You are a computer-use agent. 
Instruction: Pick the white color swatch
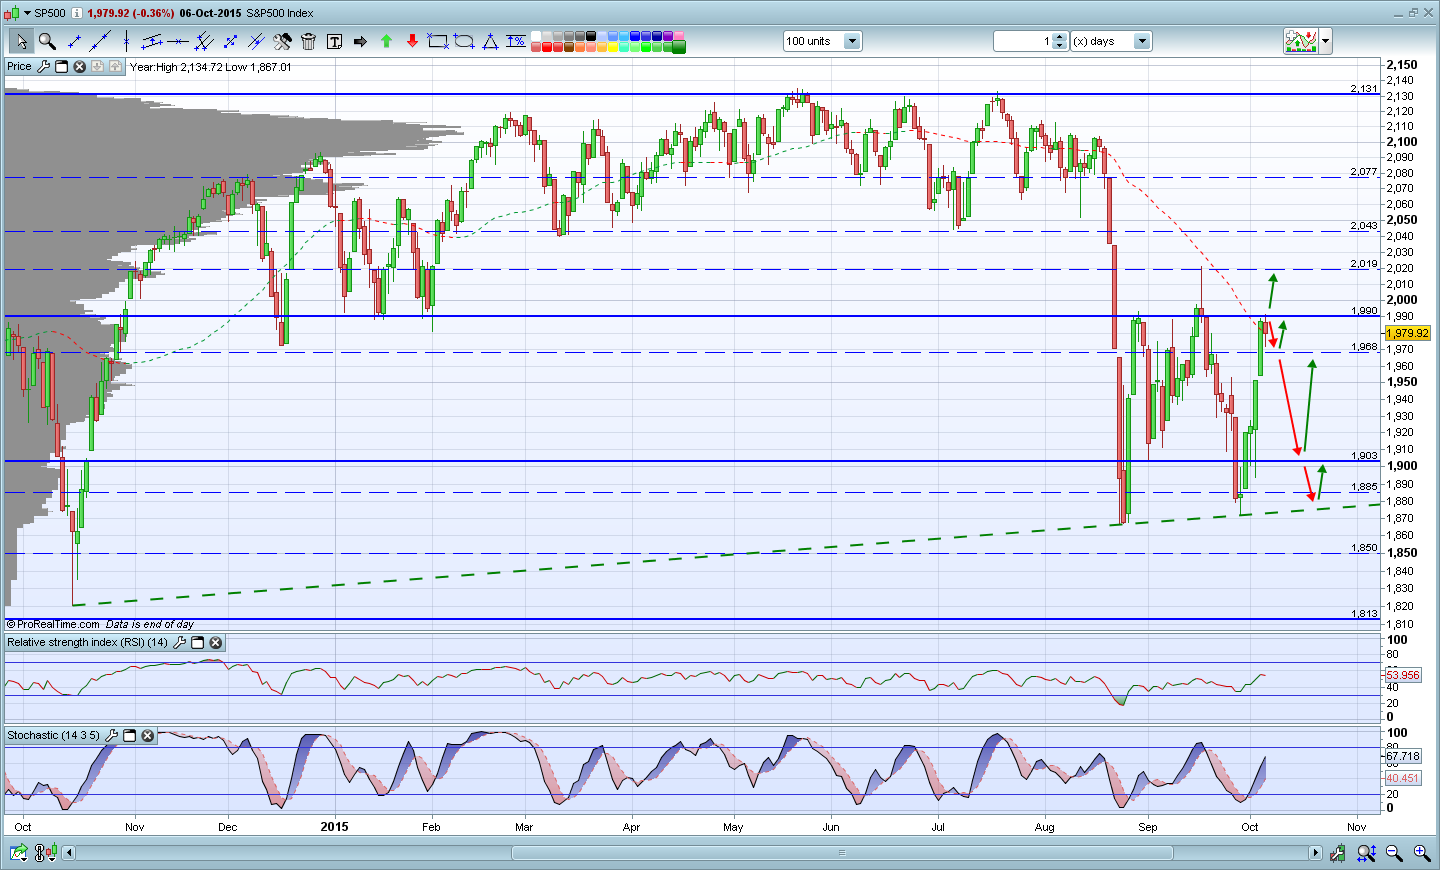click(536, 36)
